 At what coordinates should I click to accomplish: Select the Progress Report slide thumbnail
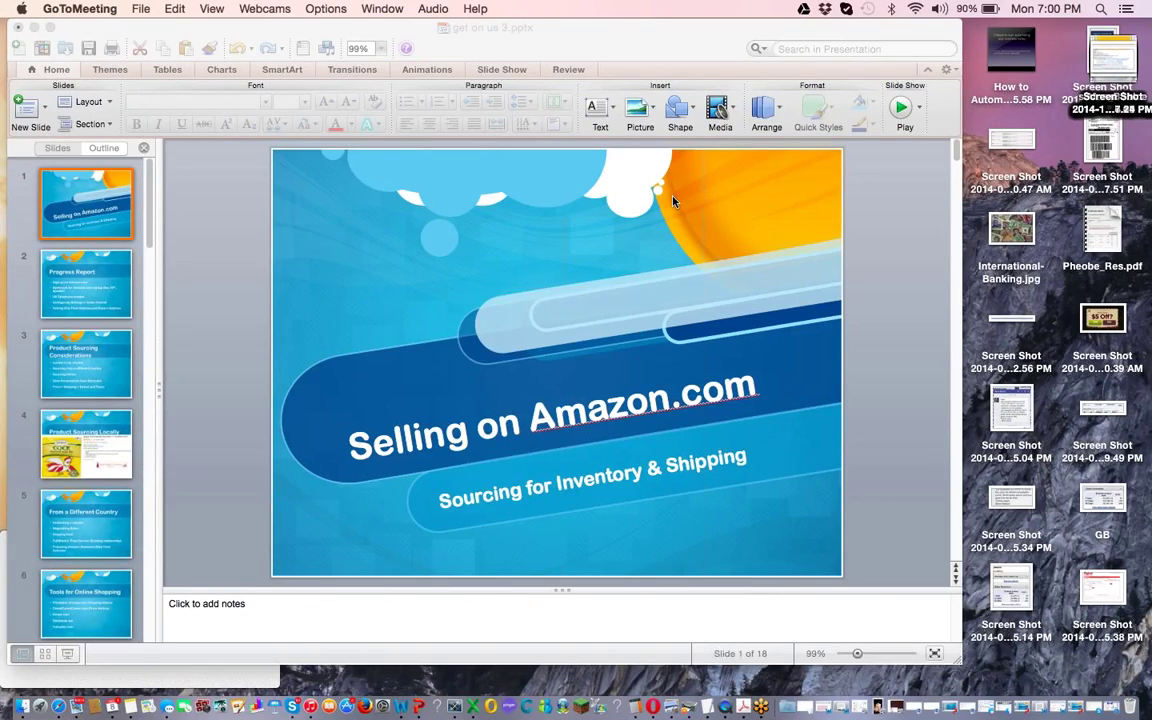[x=86, y=284]
